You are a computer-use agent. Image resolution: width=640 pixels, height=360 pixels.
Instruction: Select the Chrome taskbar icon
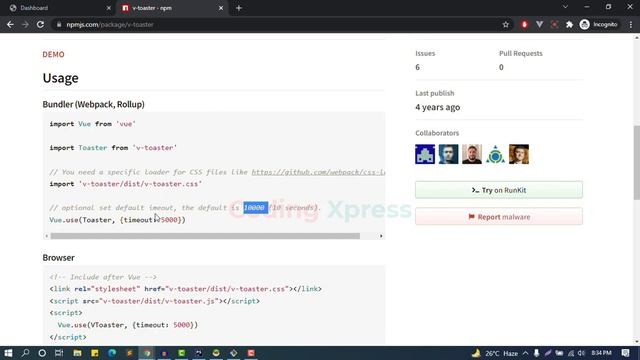[x=147, y=353]
